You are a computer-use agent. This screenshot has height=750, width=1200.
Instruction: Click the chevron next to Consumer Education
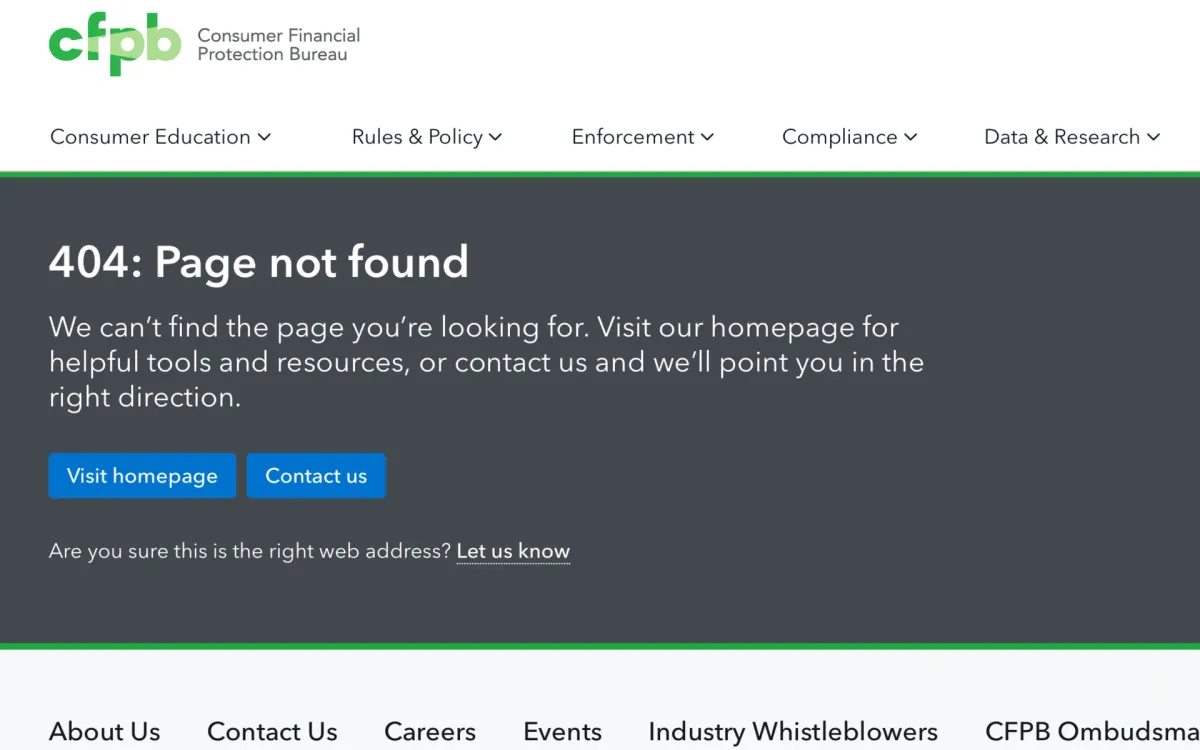[x=264, y=137]
